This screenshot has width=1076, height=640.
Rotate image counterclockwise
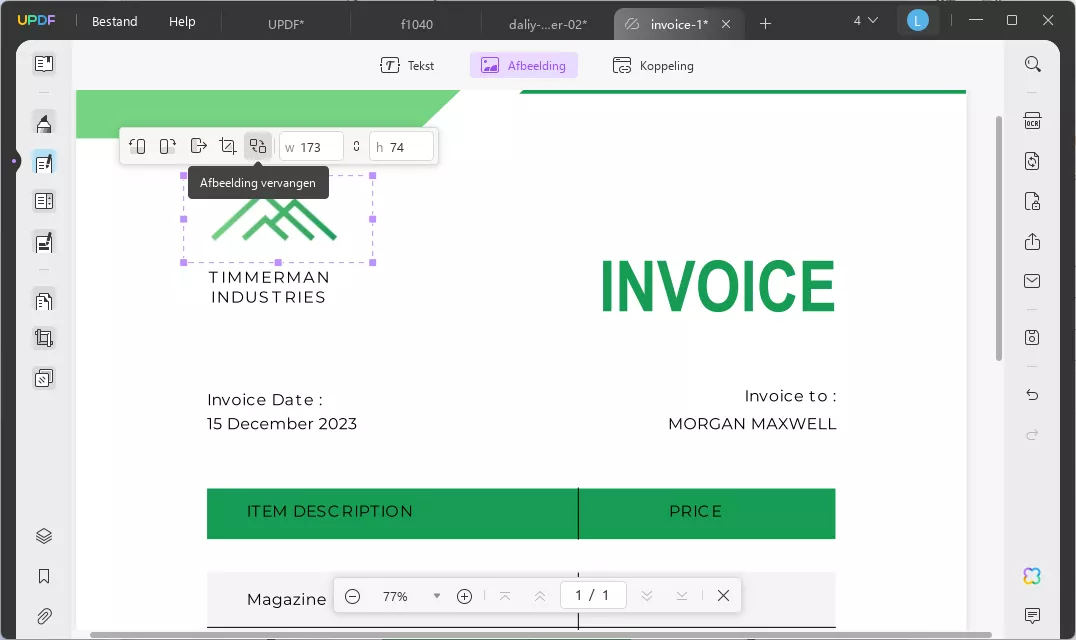point(137,146)
